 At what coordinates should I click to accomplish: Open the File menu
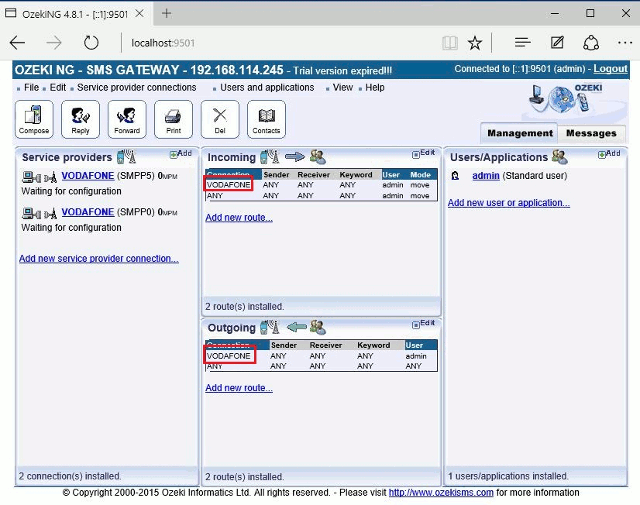point(31,88)
